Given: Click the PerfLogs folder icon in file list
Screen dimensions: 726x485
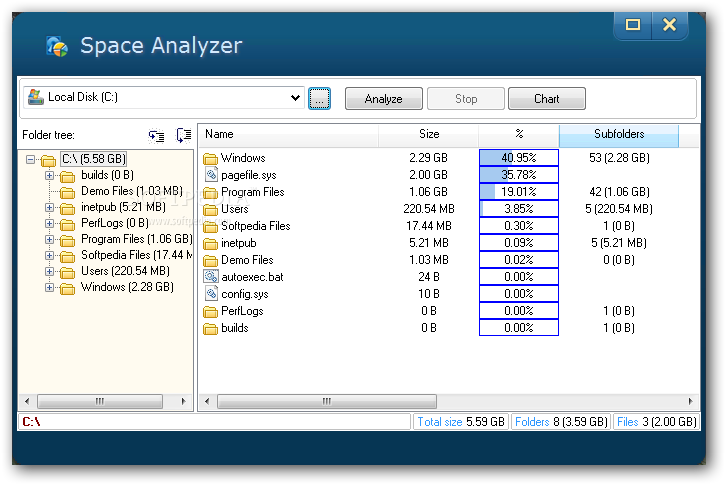Looking at the screenshot, I should pyautogui.click(x=210, y=311).
